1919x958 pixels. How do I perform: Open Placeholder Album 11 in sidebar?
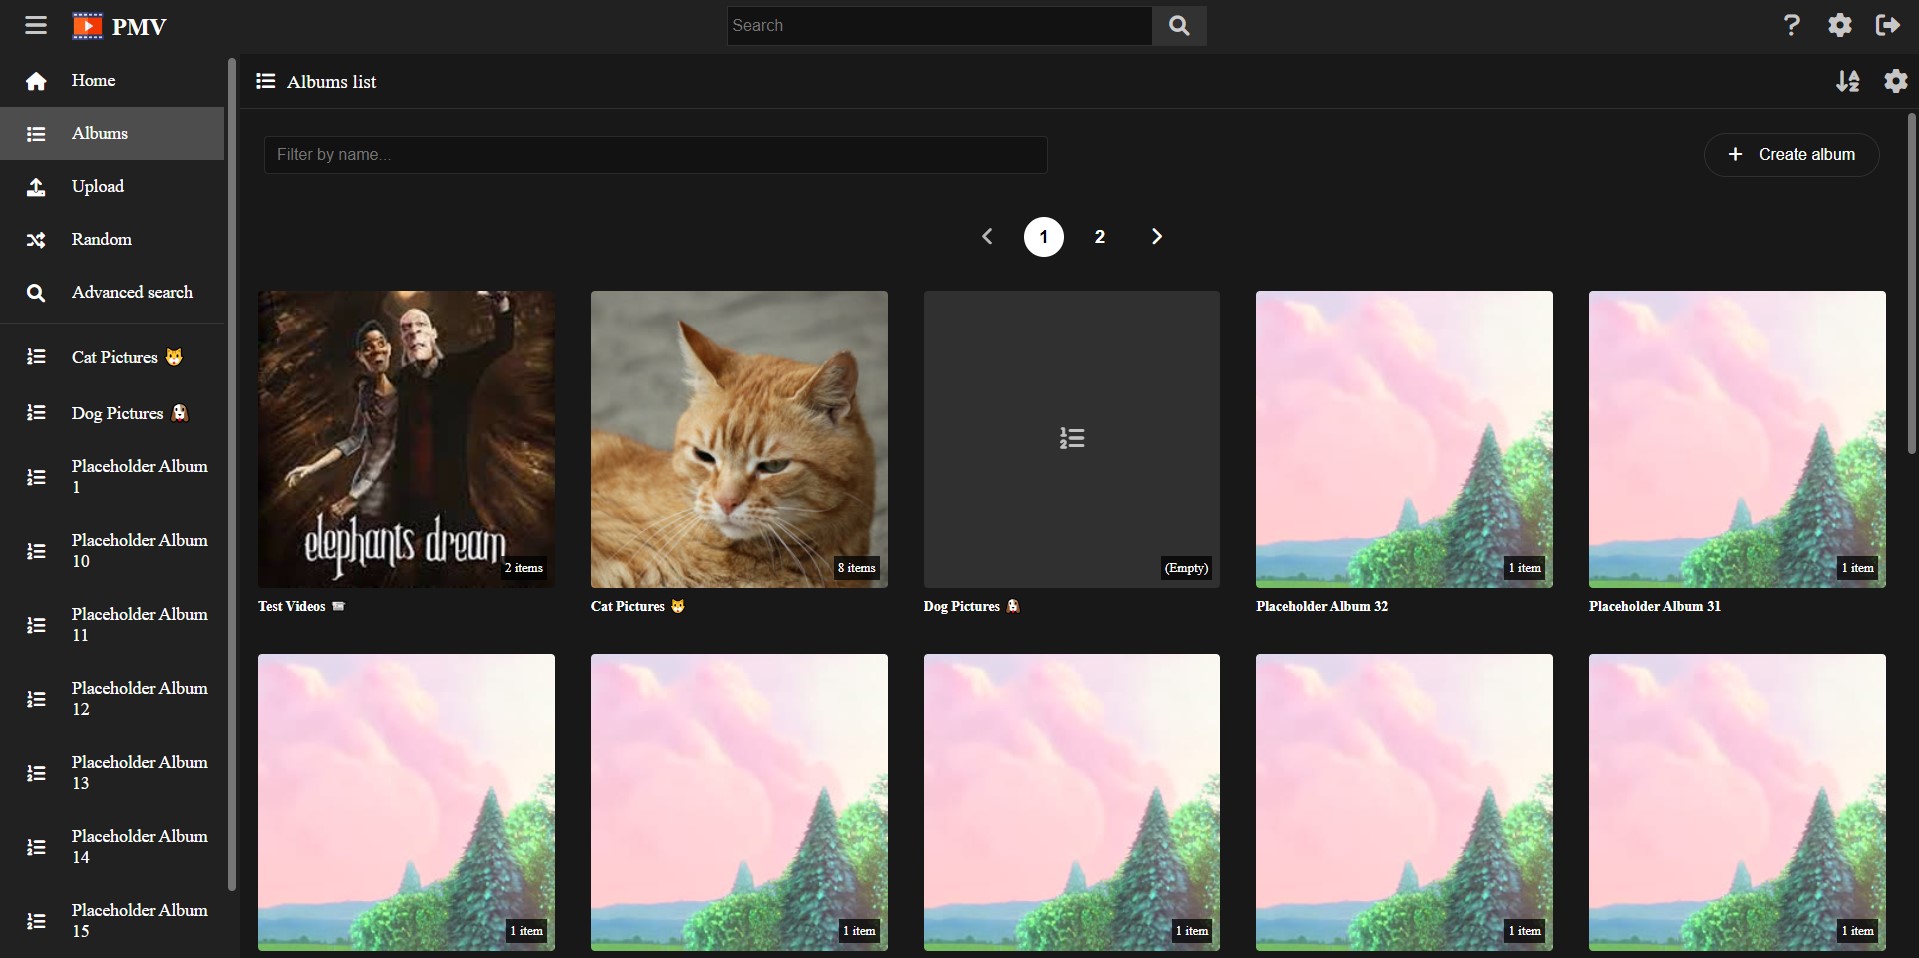coord(112,625)
